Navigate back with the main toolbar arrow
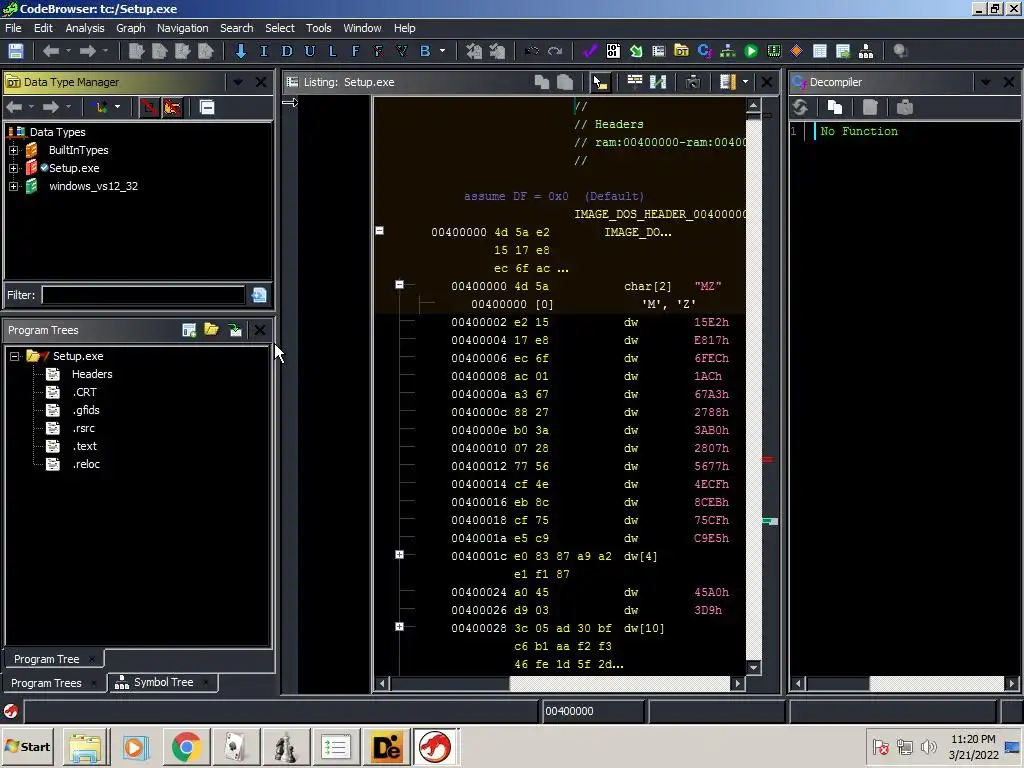1024x768 pixels. (51, 51)
